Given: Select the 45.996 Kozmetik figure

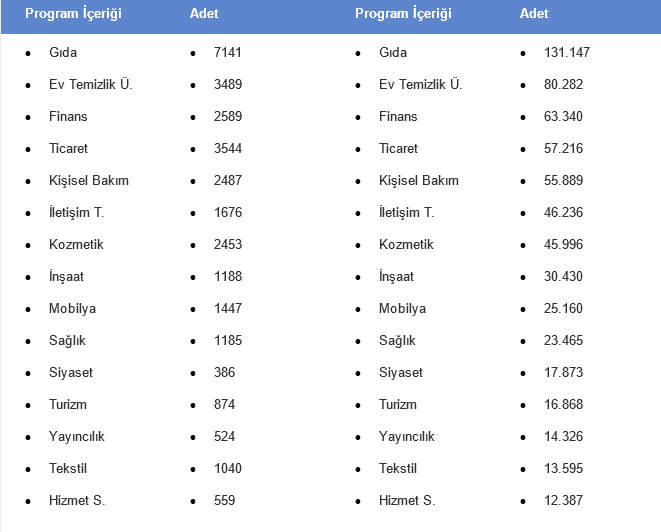Looking at the screenshot, I should 563,244.
